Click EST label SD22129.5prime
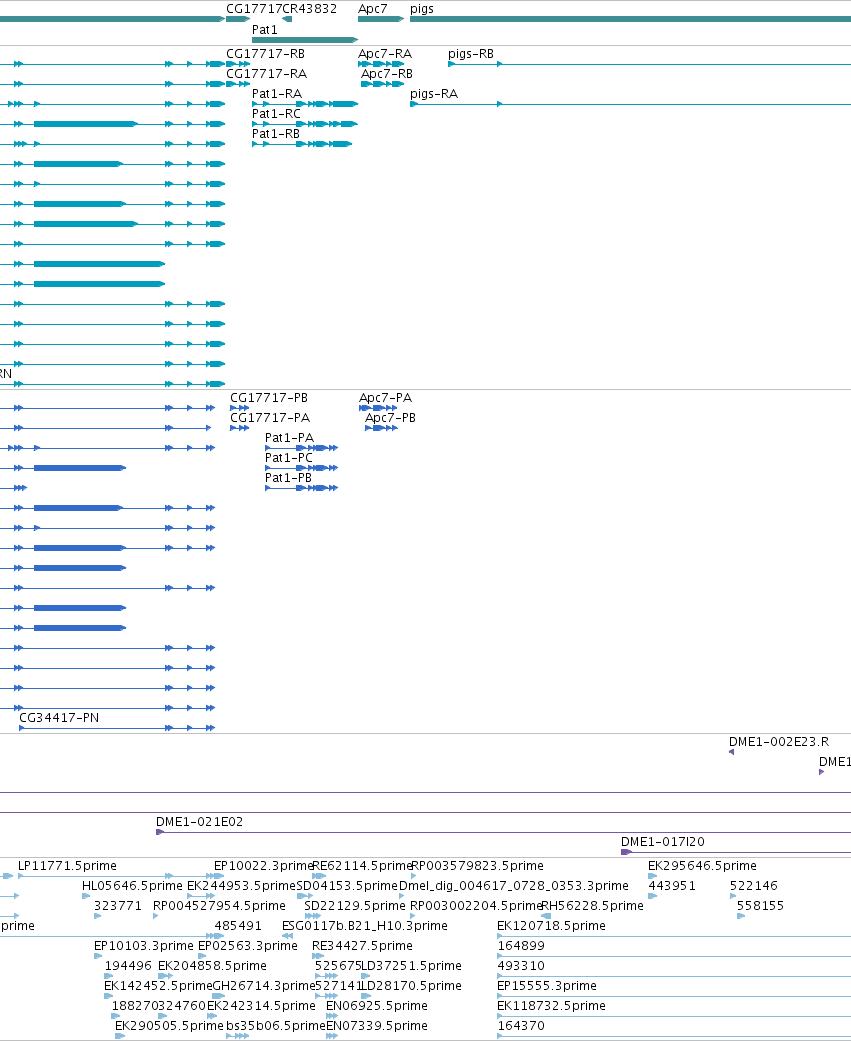This screenshot has height=1041, width=851. point(354,906)
